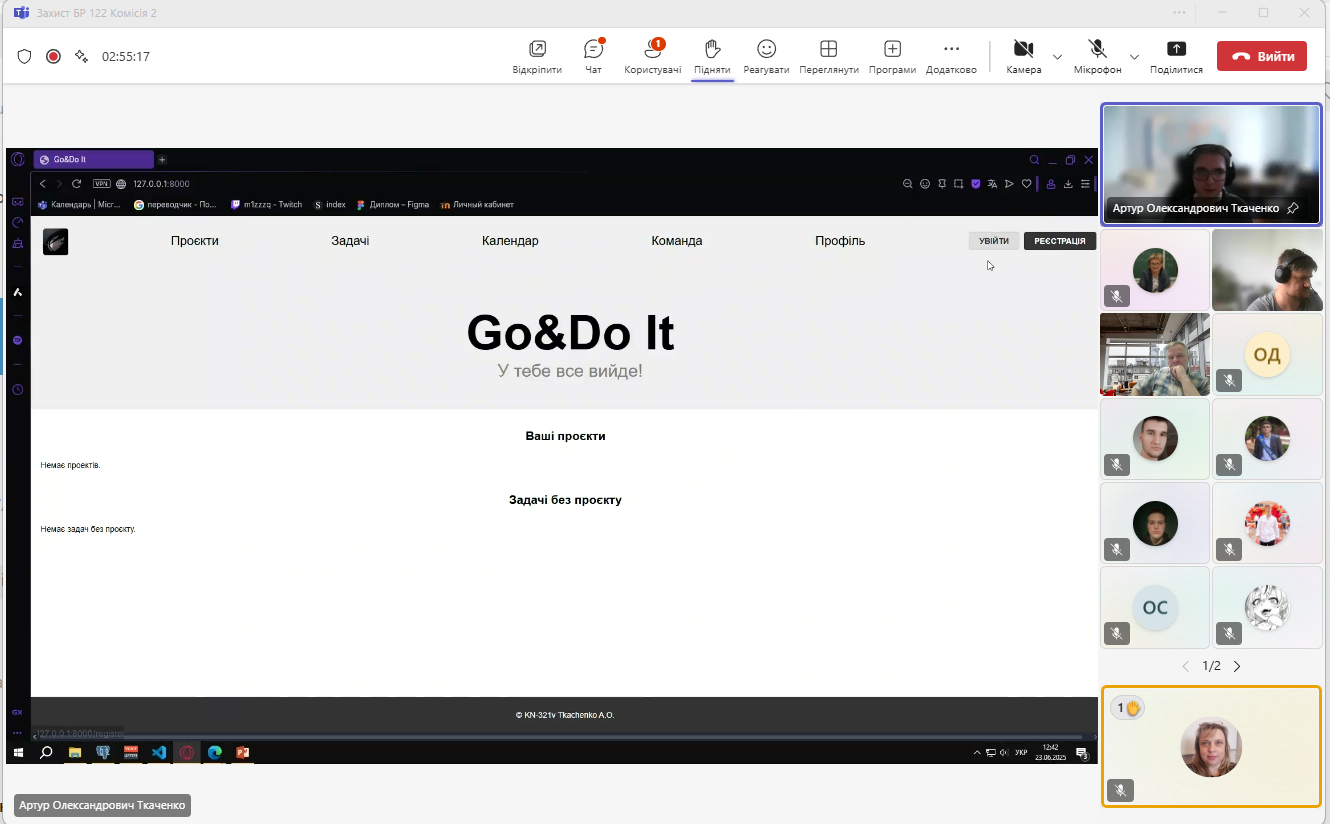Screen dimensions: 1330x824
Task: Open the Відкріпити pop-out button
Action: [x=537, y=56]
